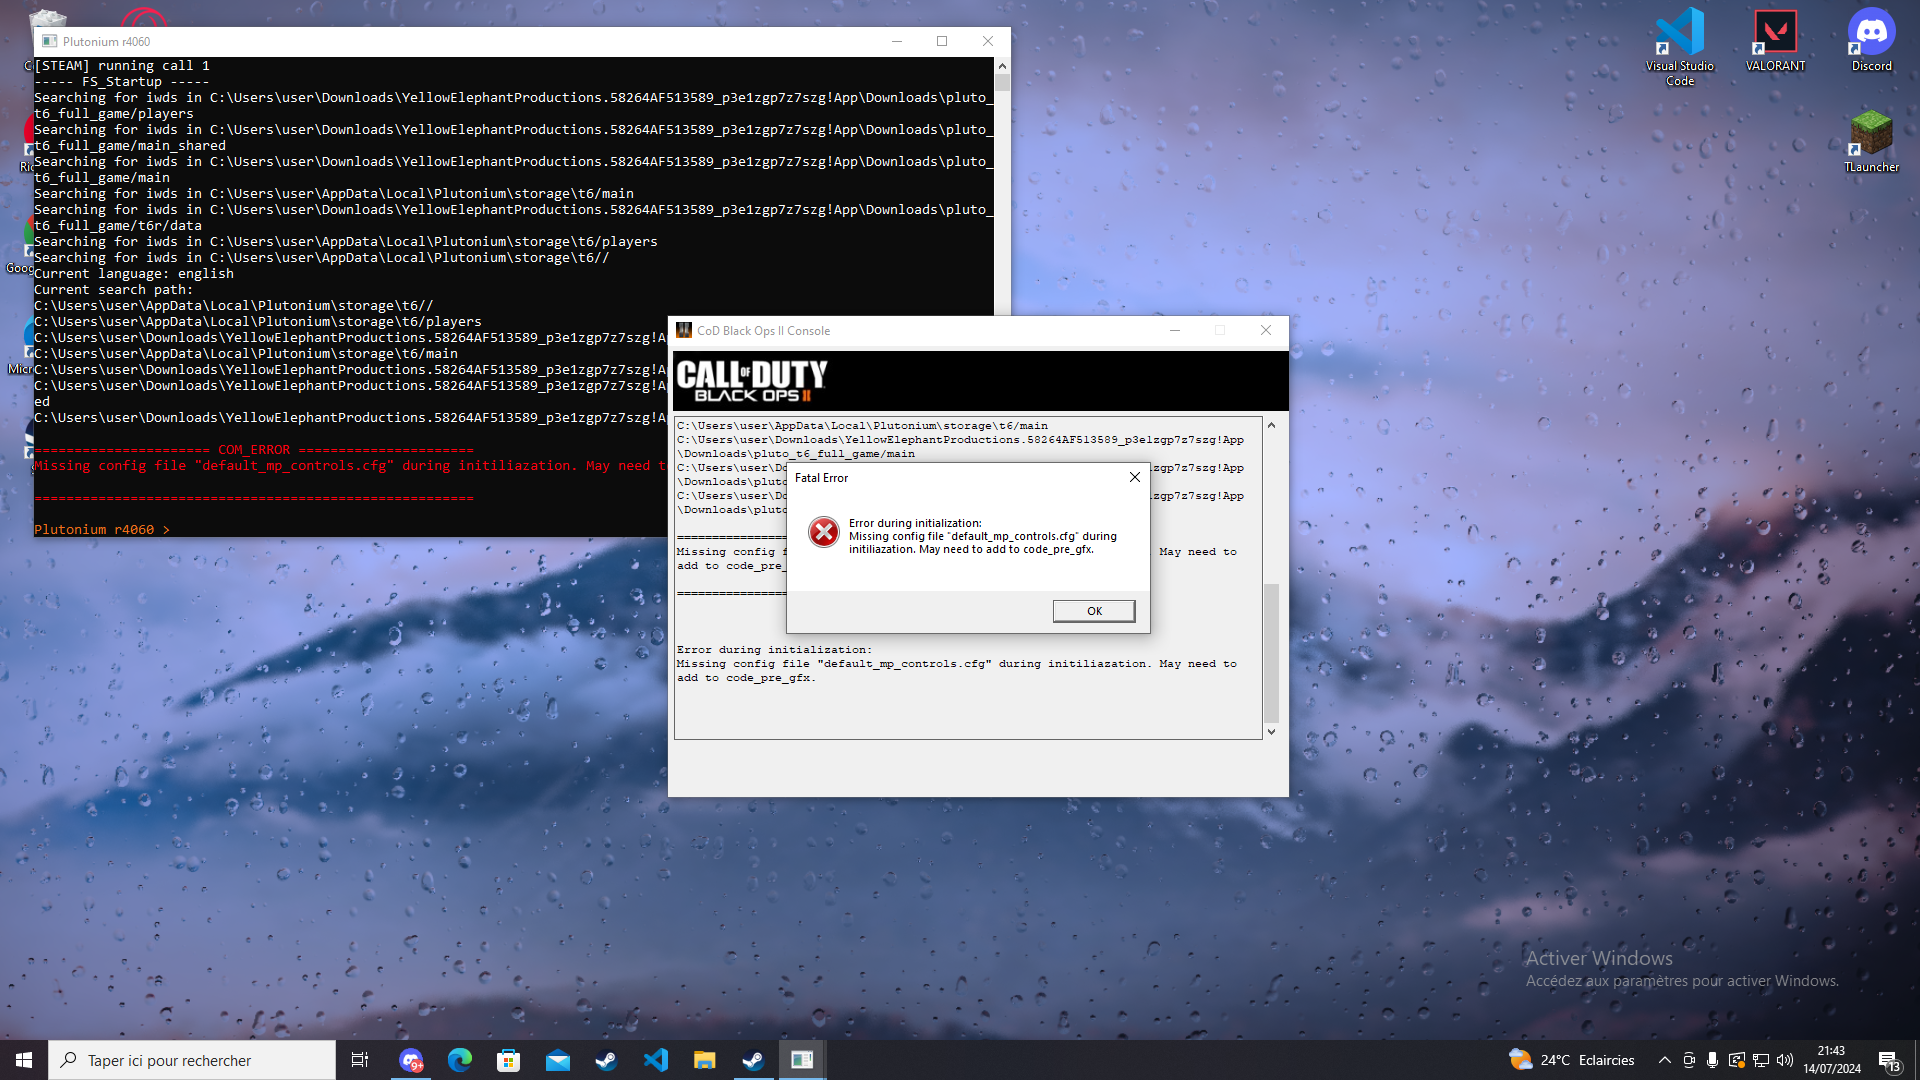Open the clock and calendar at 21:43
The width and height of the screenshot is (1920, 1080).
[1832, 1060]
